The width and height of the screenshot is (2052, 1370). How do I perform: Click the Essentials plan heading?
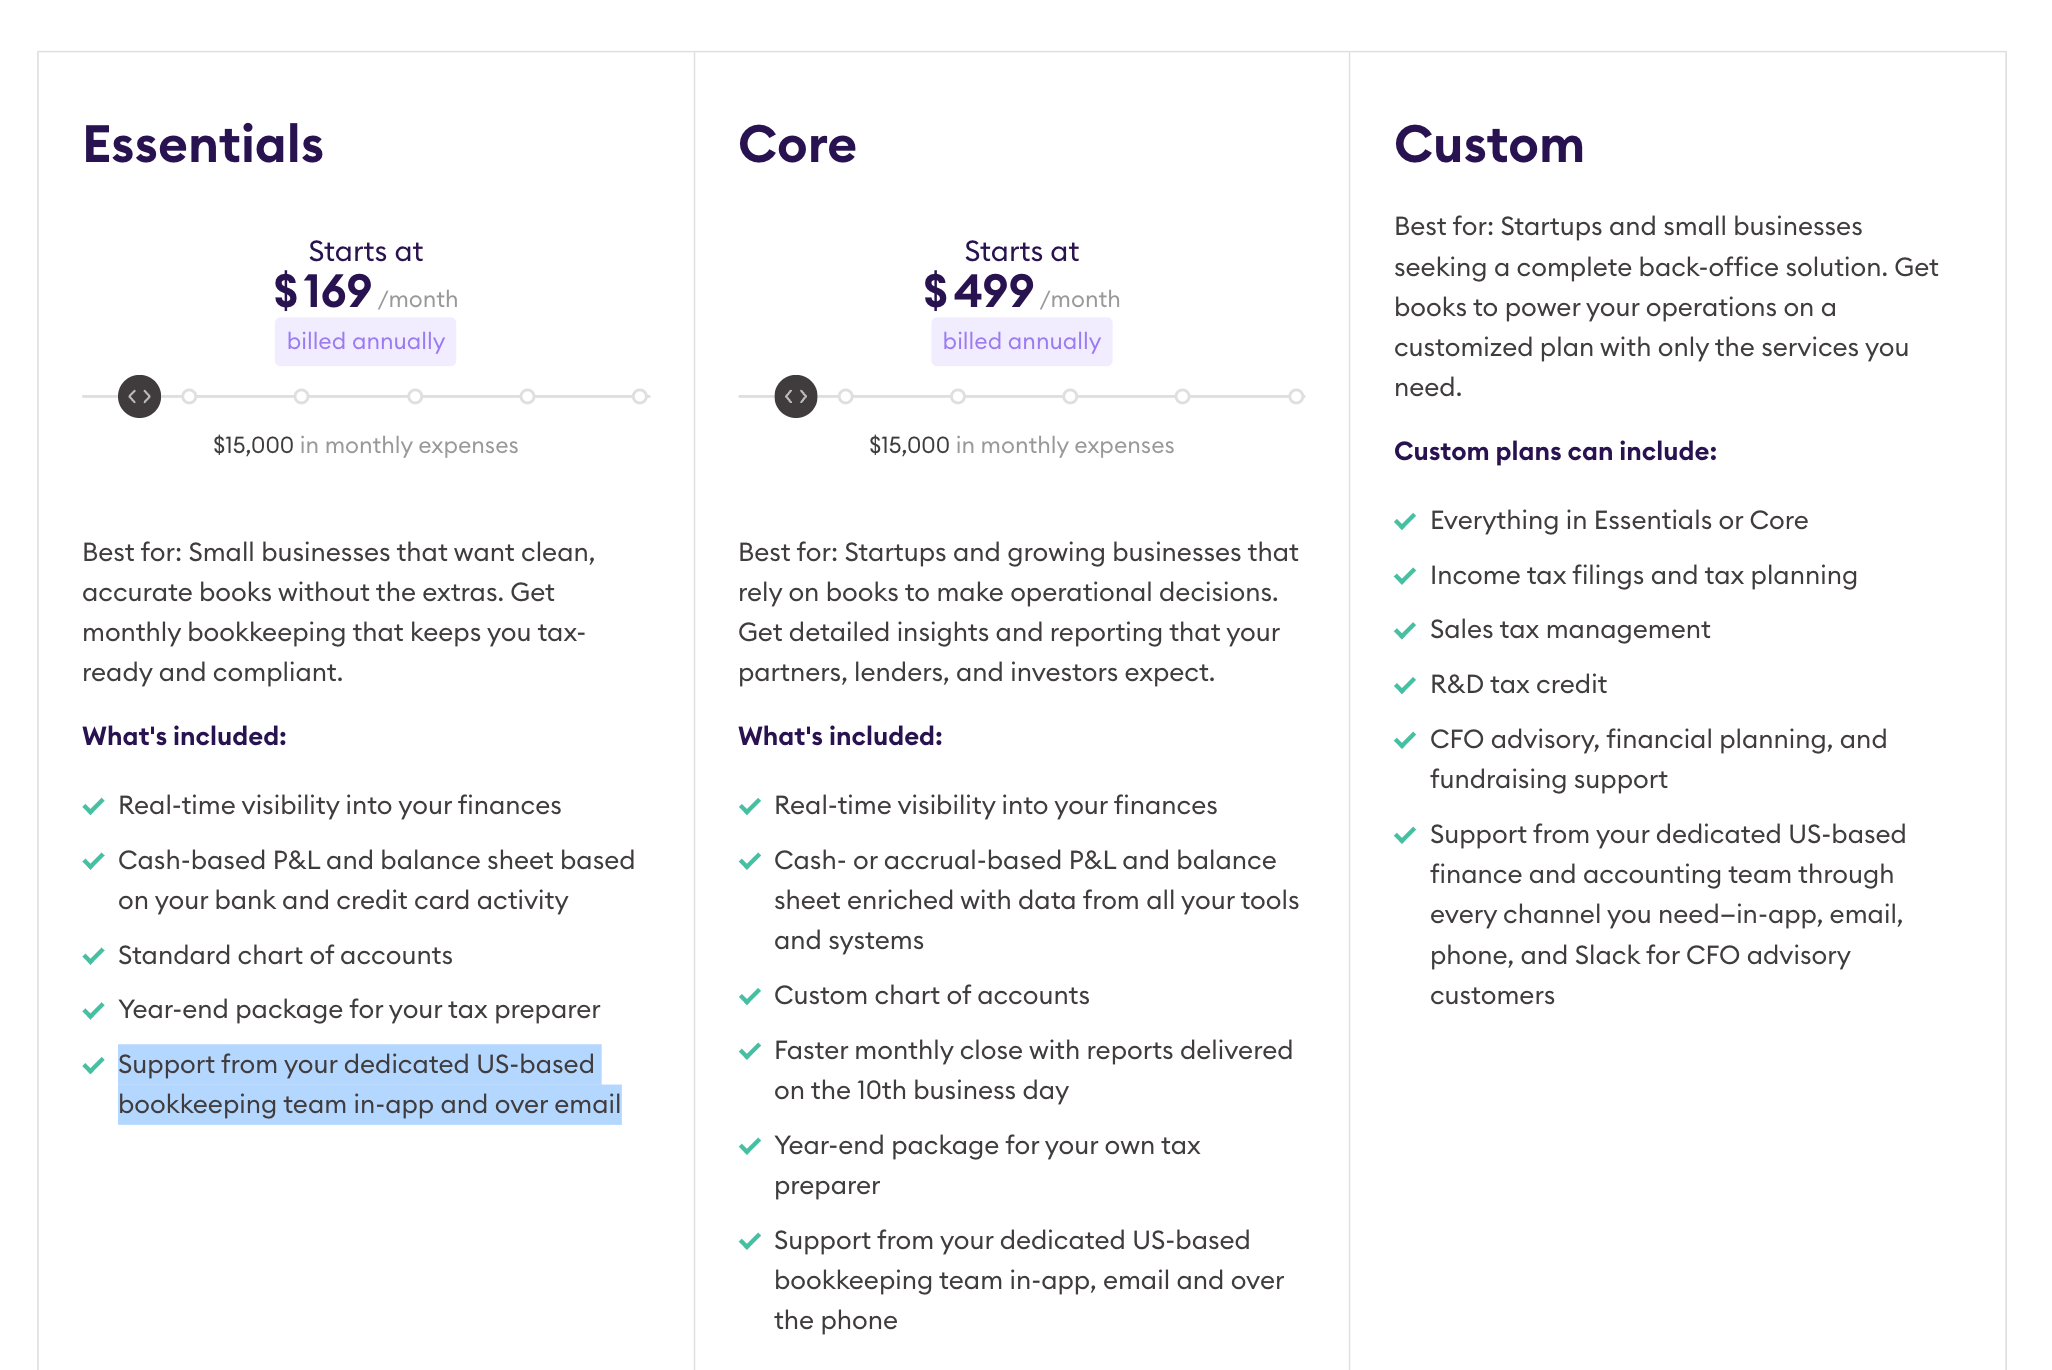(x=203, y=145)
